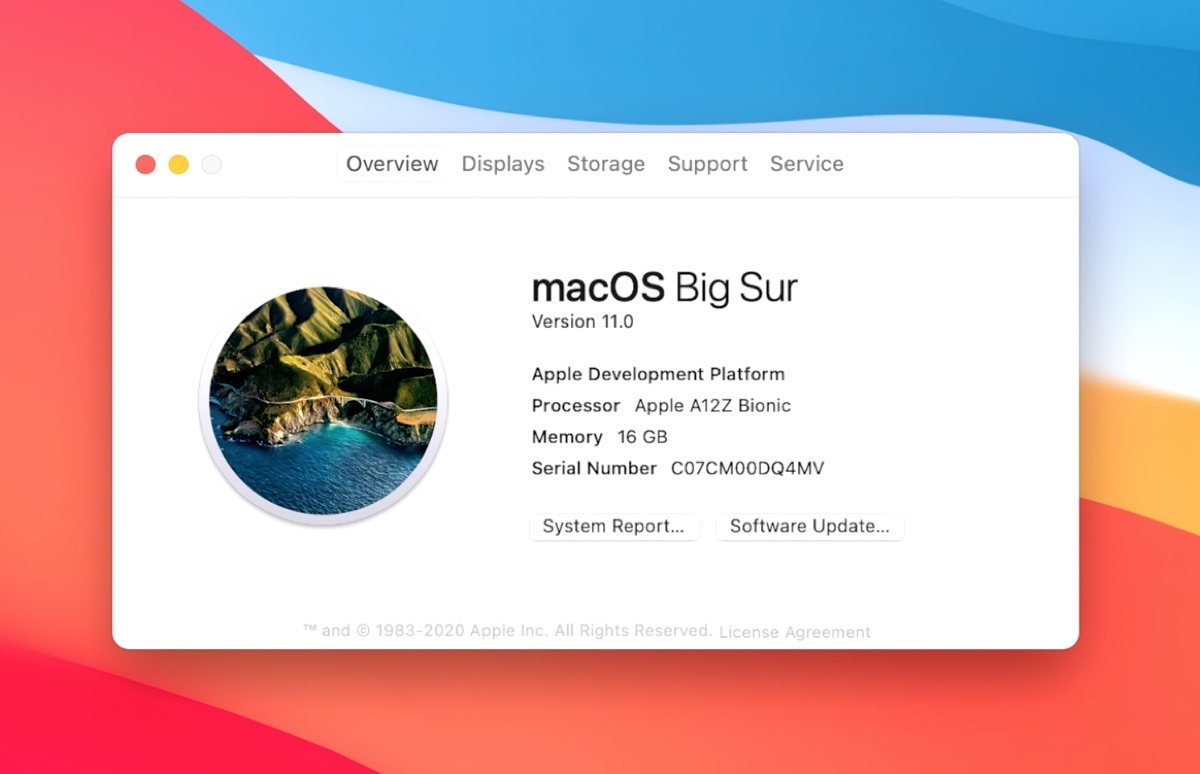Screen dimensions: 1200x774
Task: Click the Processor label
Action: [x=576, y=406]
